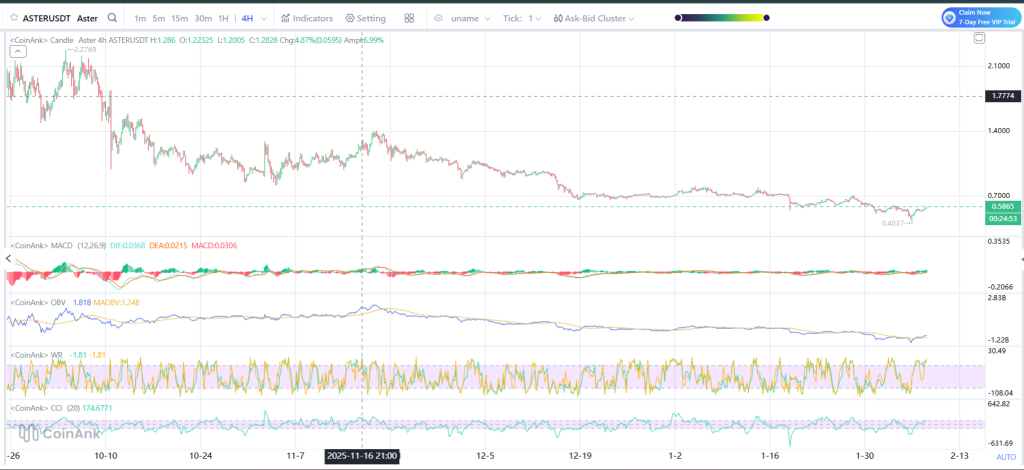Image resolution: width=1024 pixels, height=470 pixels.
Task: Expand the more timeframes dropdown arrow
Action: click(x=264, y=18)
